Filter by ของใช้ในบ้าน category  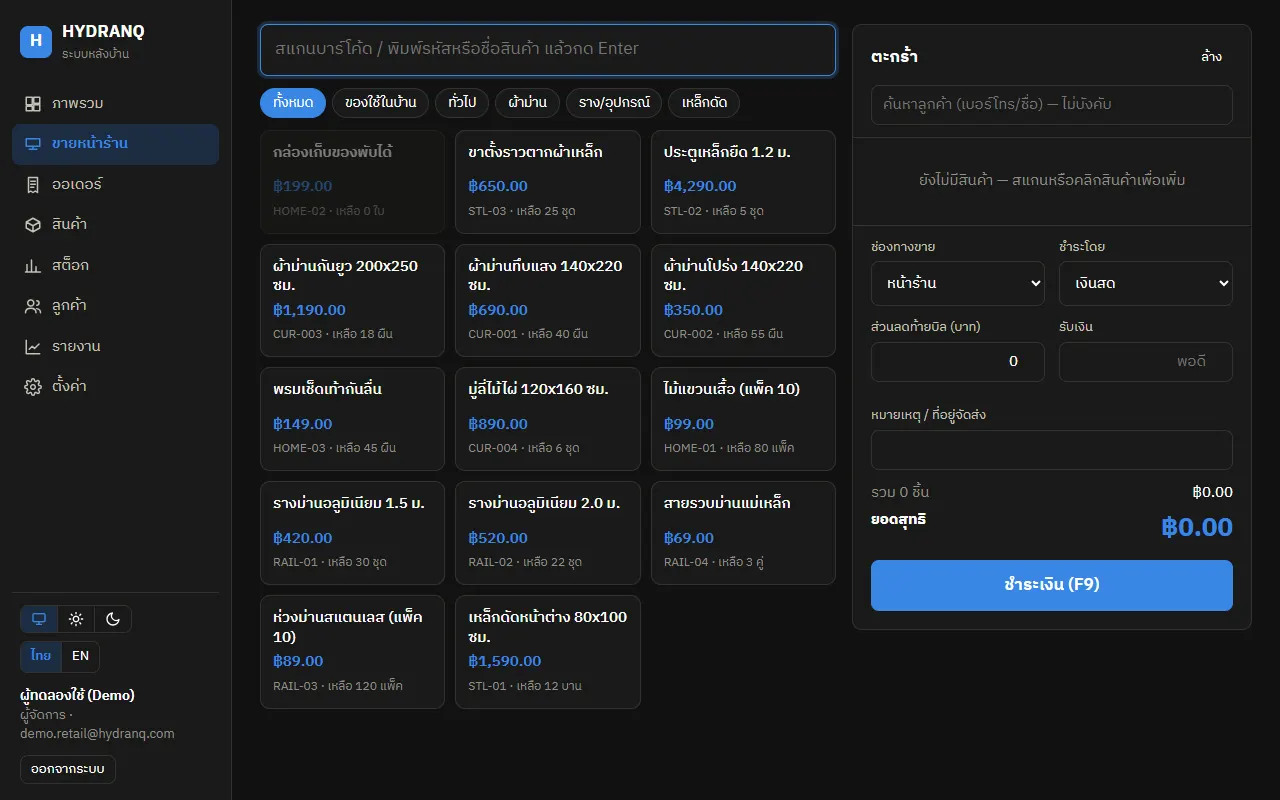coord(380,103)
